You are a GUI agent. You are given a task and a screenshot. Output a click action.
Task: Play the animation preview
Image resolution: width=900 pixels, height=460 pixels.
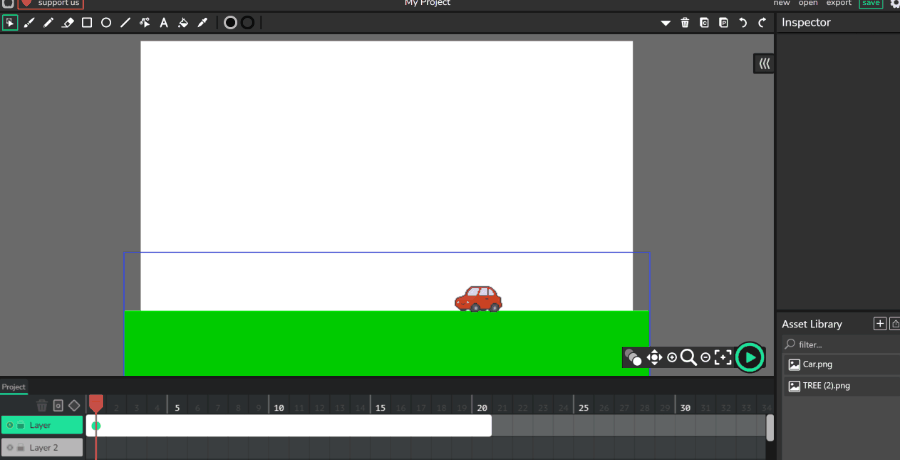750,357
